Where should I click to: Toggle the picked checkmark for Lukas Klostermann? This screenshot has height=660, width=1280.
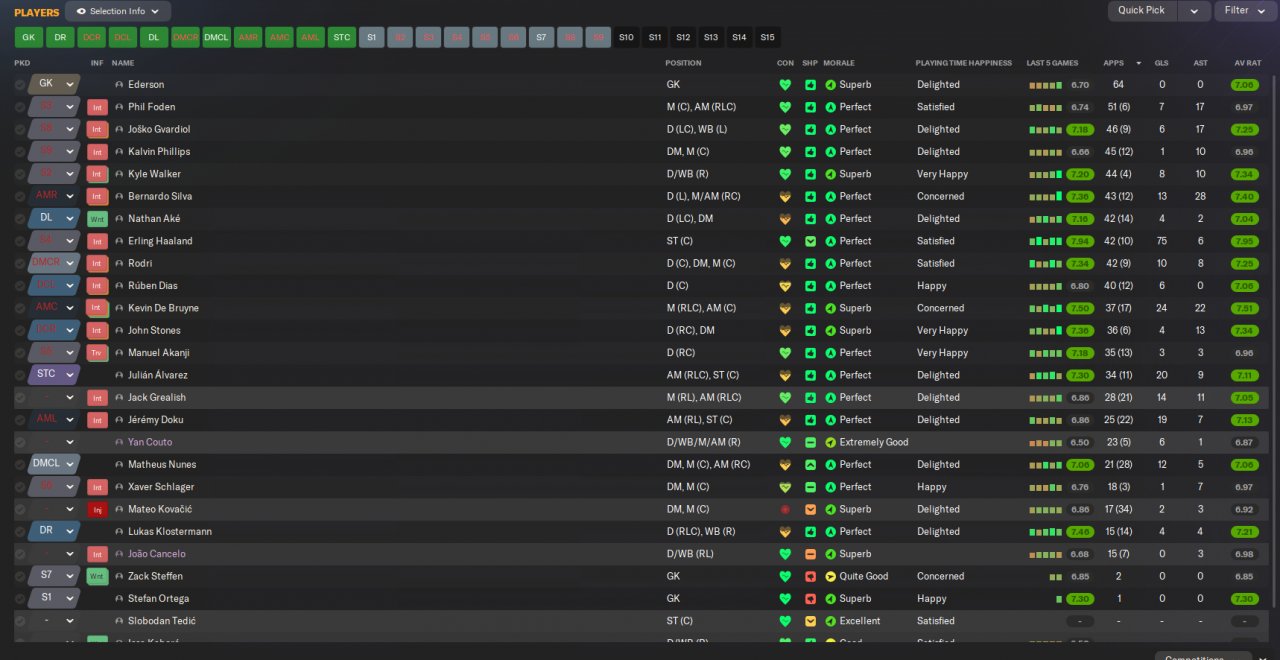20,532
